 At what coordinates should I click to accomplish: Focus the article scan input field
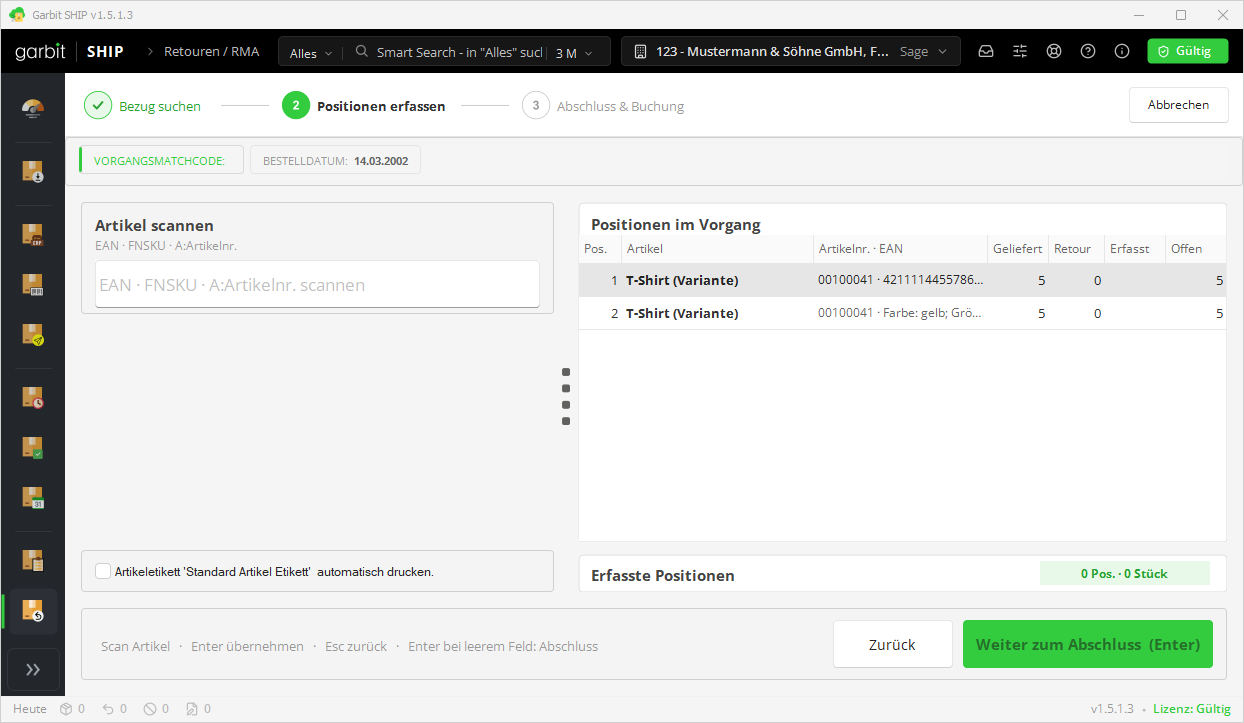(x=317, y=284)
